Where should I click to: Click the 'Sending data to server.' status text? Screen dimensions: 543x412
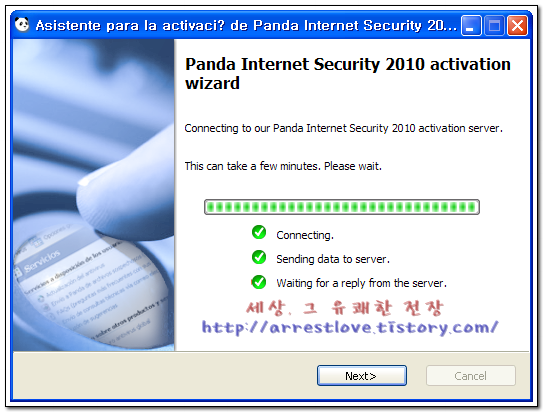[333, 259]
